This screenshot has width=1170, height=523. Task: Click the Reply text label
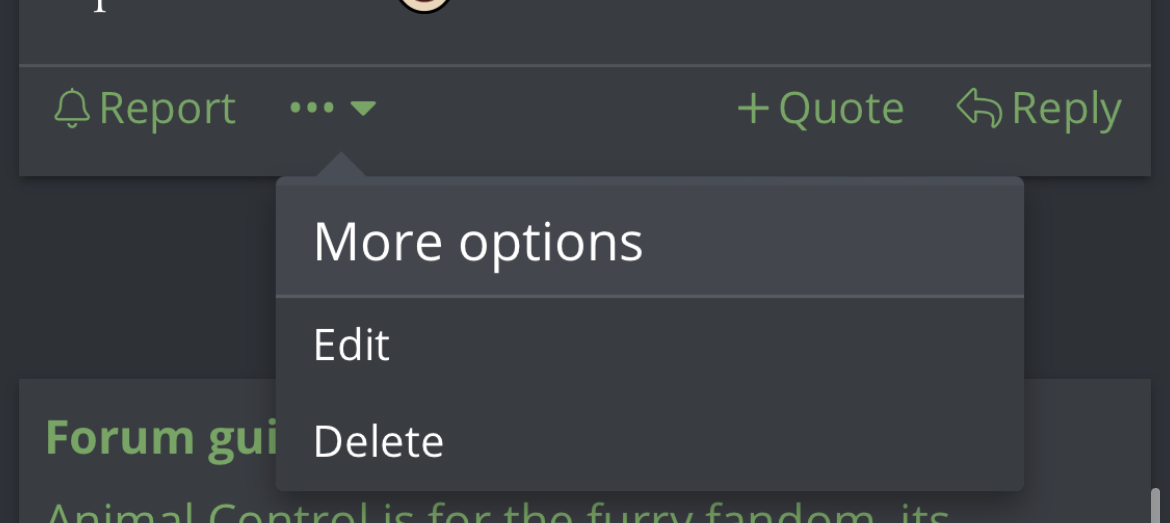coord(1066,110)
